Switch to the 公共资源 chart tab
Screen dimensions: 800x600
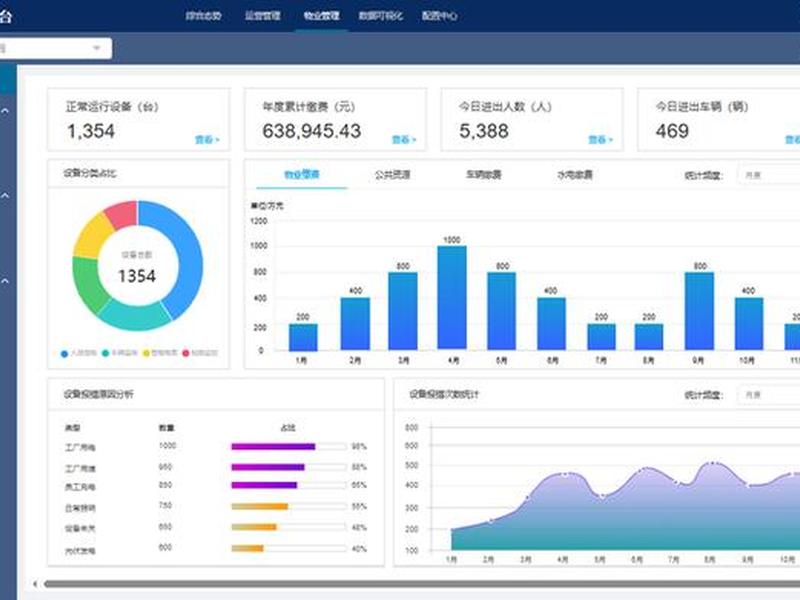(x=392, y=174)
